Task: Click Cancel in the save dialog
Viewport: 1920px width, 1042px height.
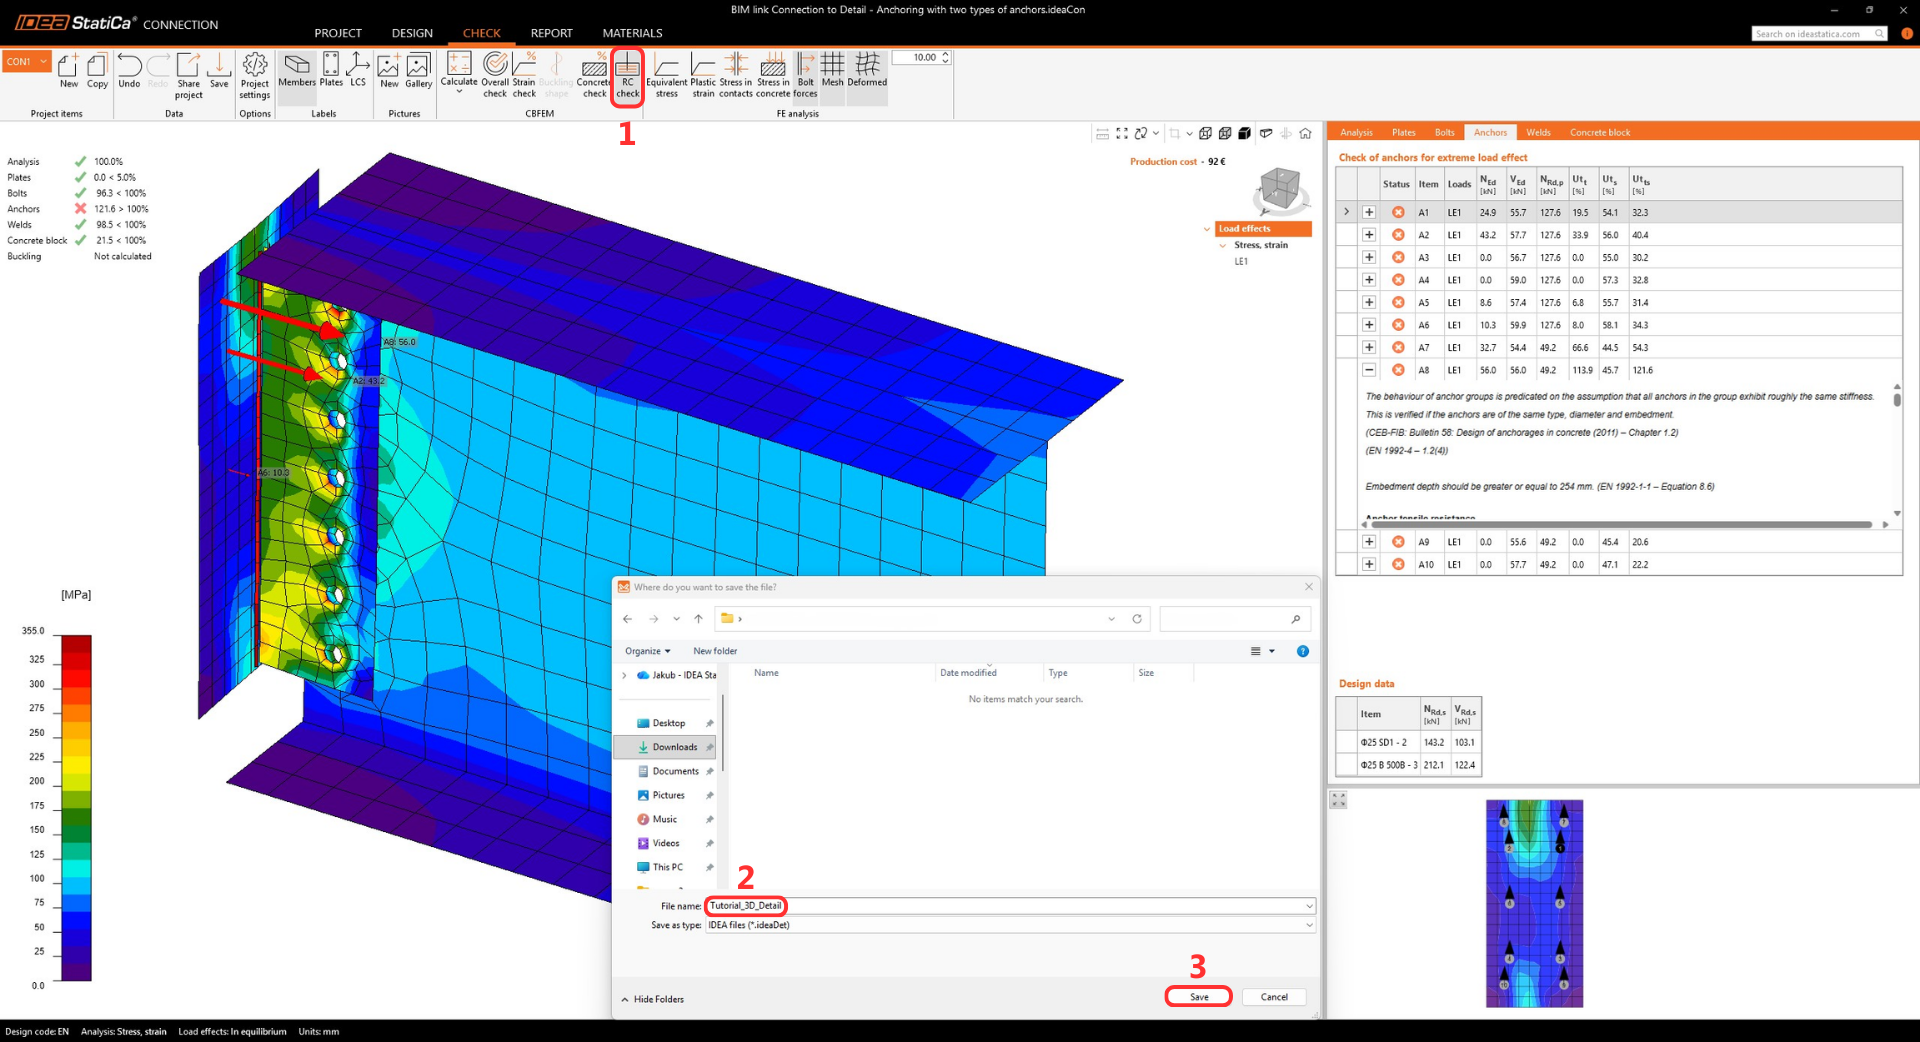Action: (x=1274, y=997)
